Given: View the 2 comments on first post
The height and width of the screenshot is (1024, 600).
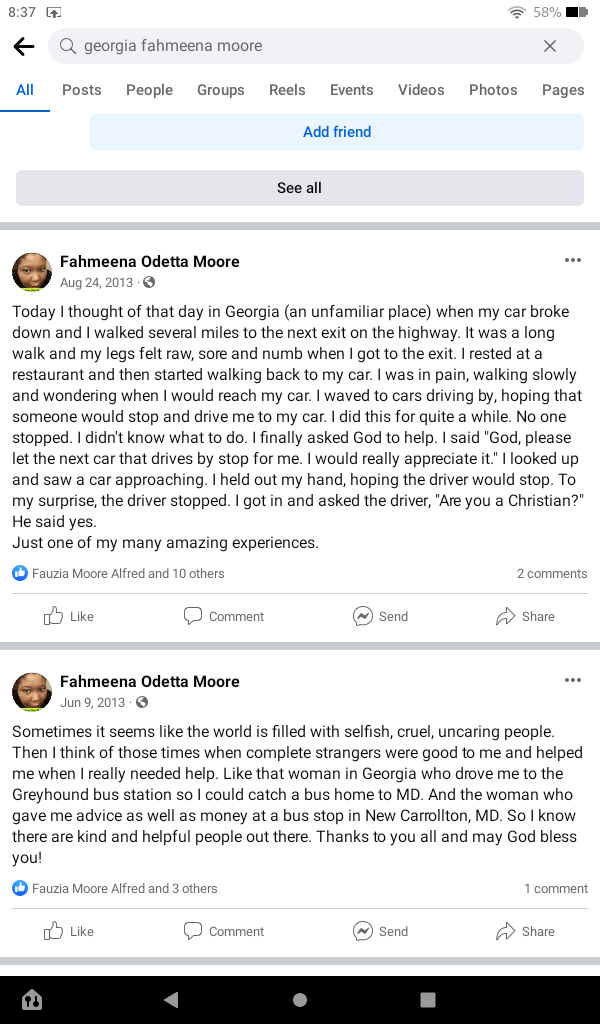Looking at the screenshot, I should pyautogui.click(x=551, y=574).
